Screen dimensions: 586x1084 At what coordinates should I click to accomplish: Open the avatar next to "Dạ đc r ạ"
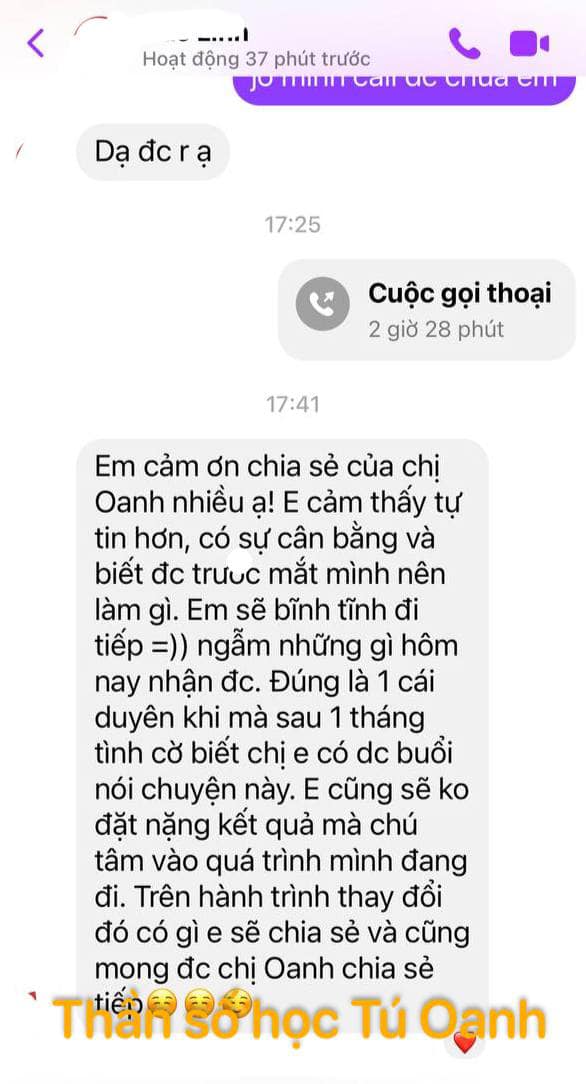(19, 150)
